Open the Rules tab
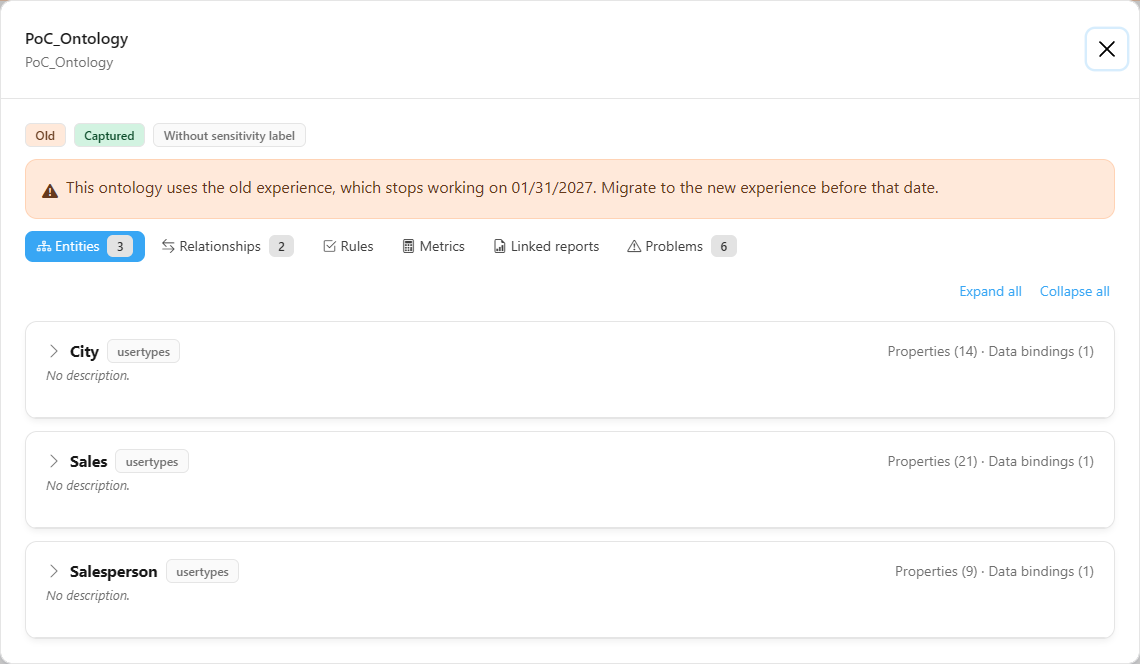Viewport: 1140px width, 664px height. click(x=348, y=247)
